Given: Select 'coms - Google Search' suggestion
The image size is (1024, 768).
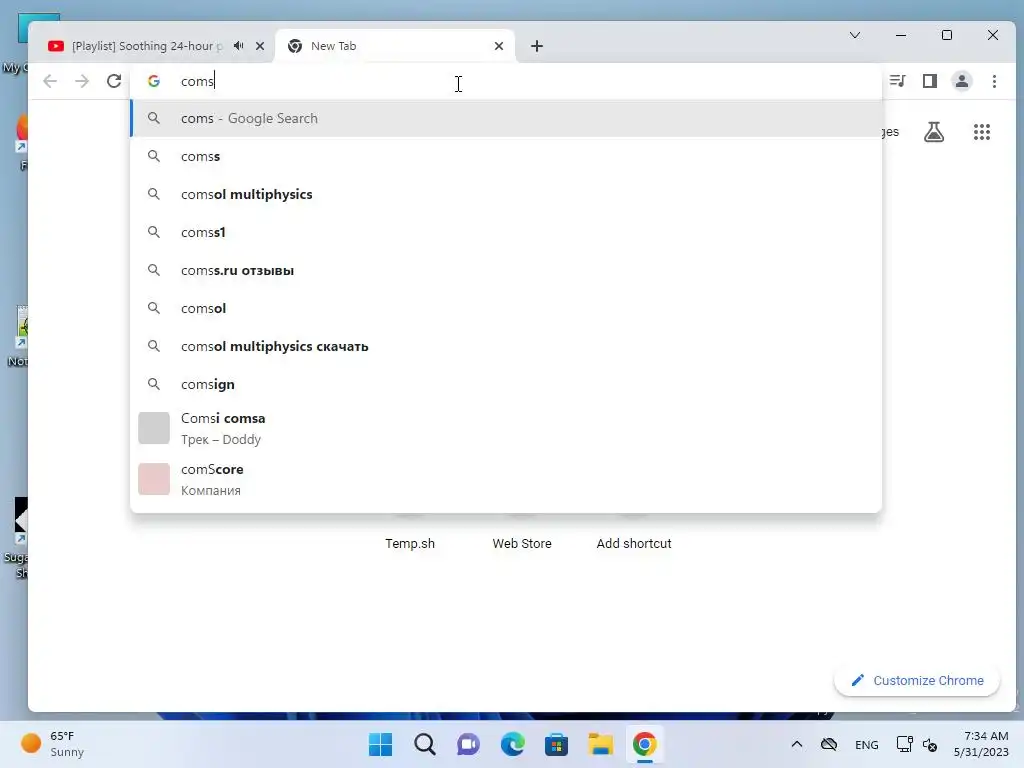Looking at the screenshot, I should pos(506,118).
